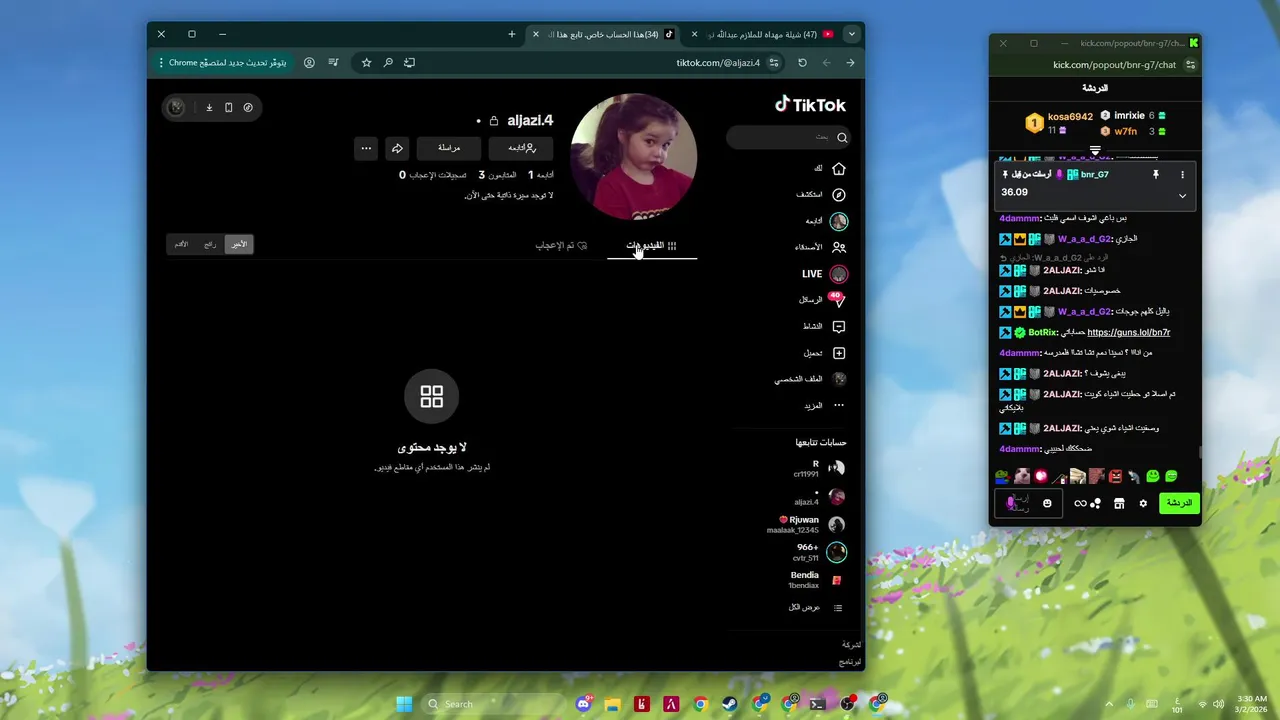Click the volume icon in system tray

1220,704
